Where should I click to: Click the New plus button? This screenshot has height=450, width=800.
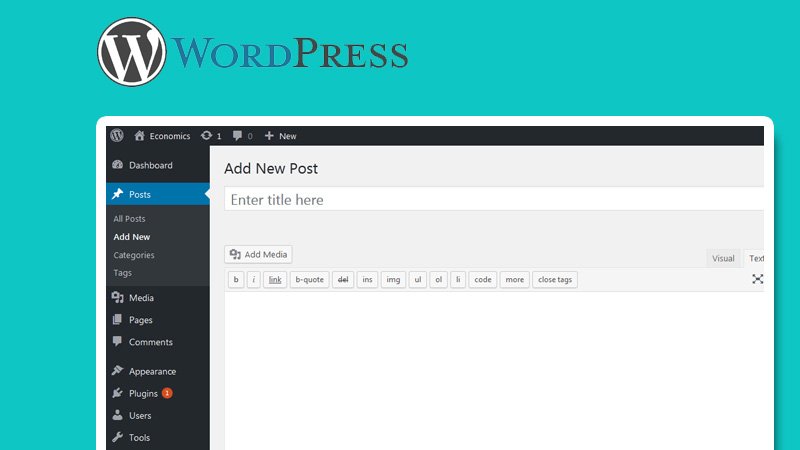point(280,136)
